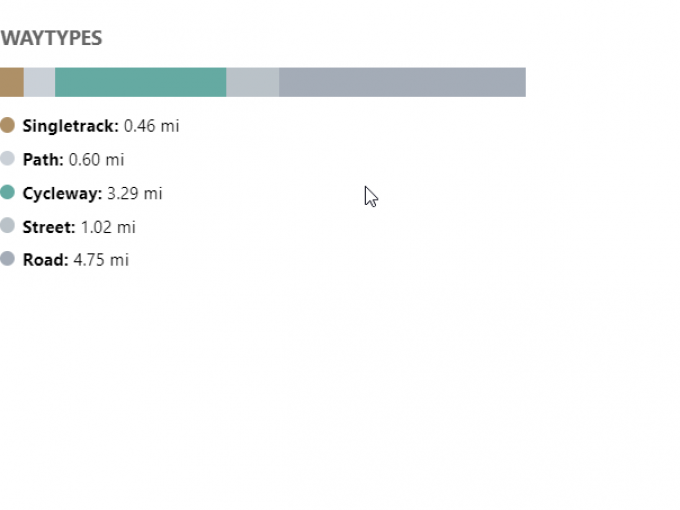Image resolution: width=680 pixels, height=510 pixels.
Task: Click the 4.75 mi Road distance
Action: pyautogui.click(x=101, y=260)
